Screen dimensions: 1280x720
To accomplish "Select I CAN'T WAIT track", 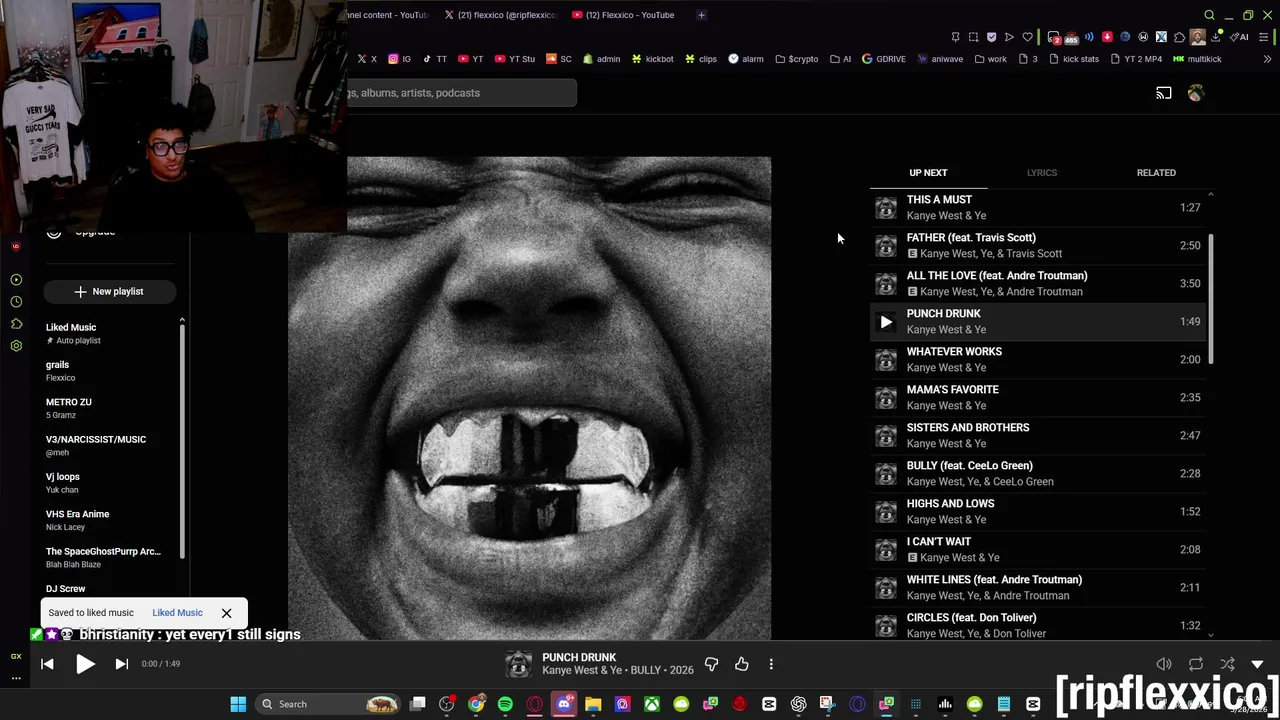I will 1037,550.
